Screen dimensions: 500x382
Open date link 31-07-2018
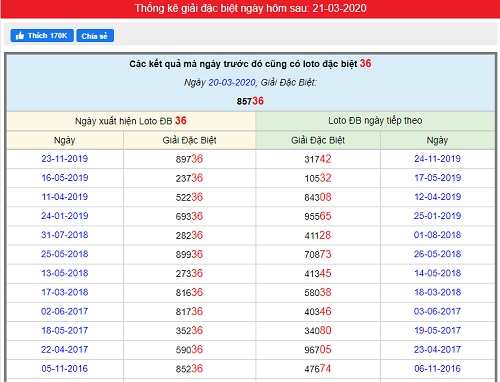65,235
